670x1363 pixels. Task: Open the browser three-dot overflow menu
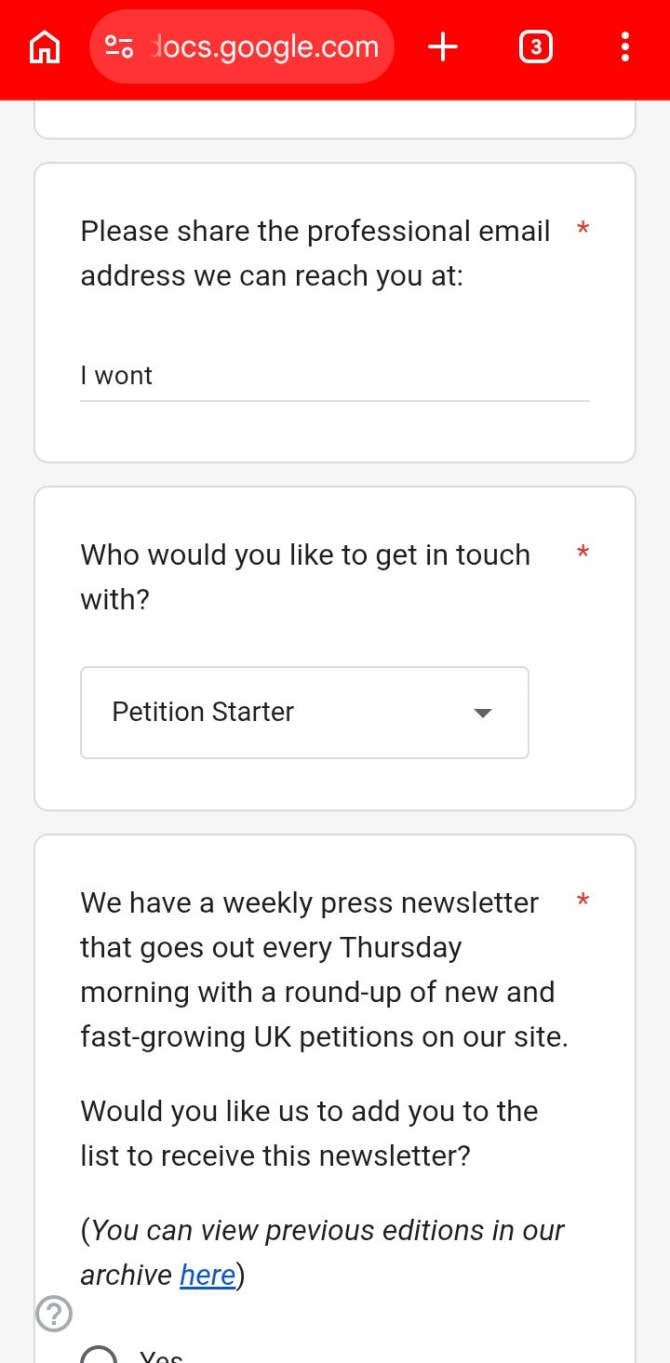(625, 47)
